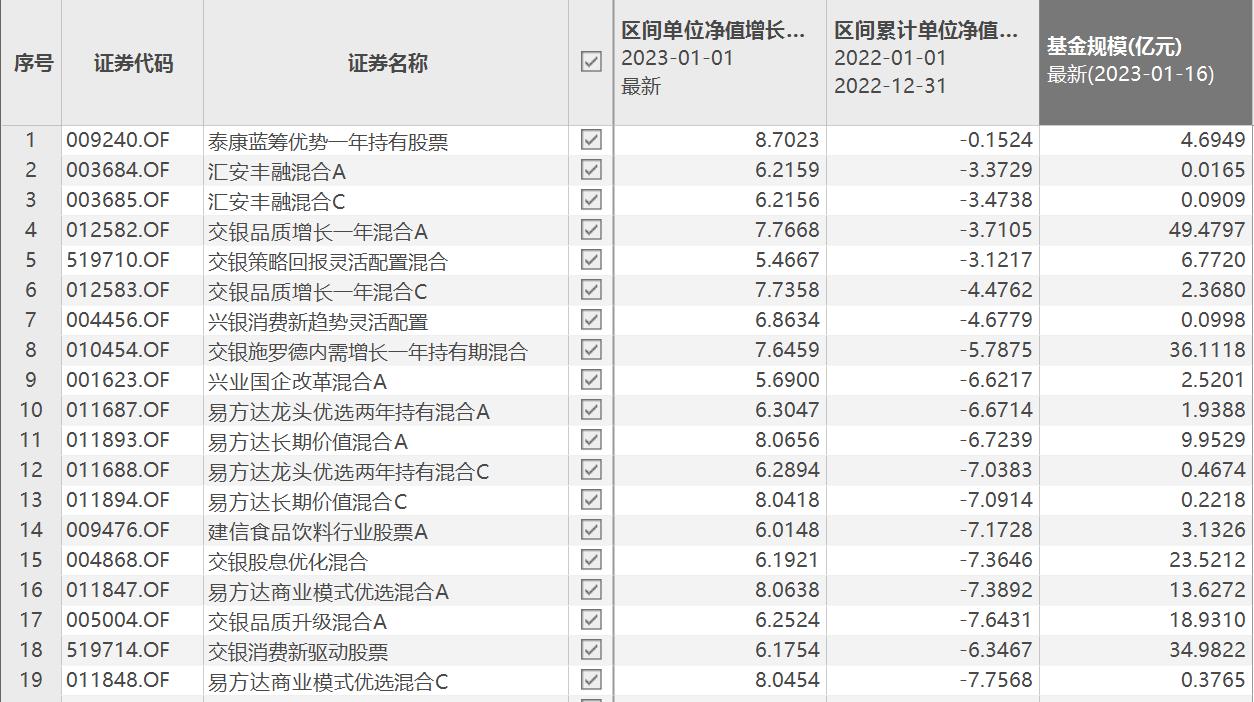This screenshot has width=1254, height=702.
Task: Sort by the 序号 column header
Action: point(33,63)
